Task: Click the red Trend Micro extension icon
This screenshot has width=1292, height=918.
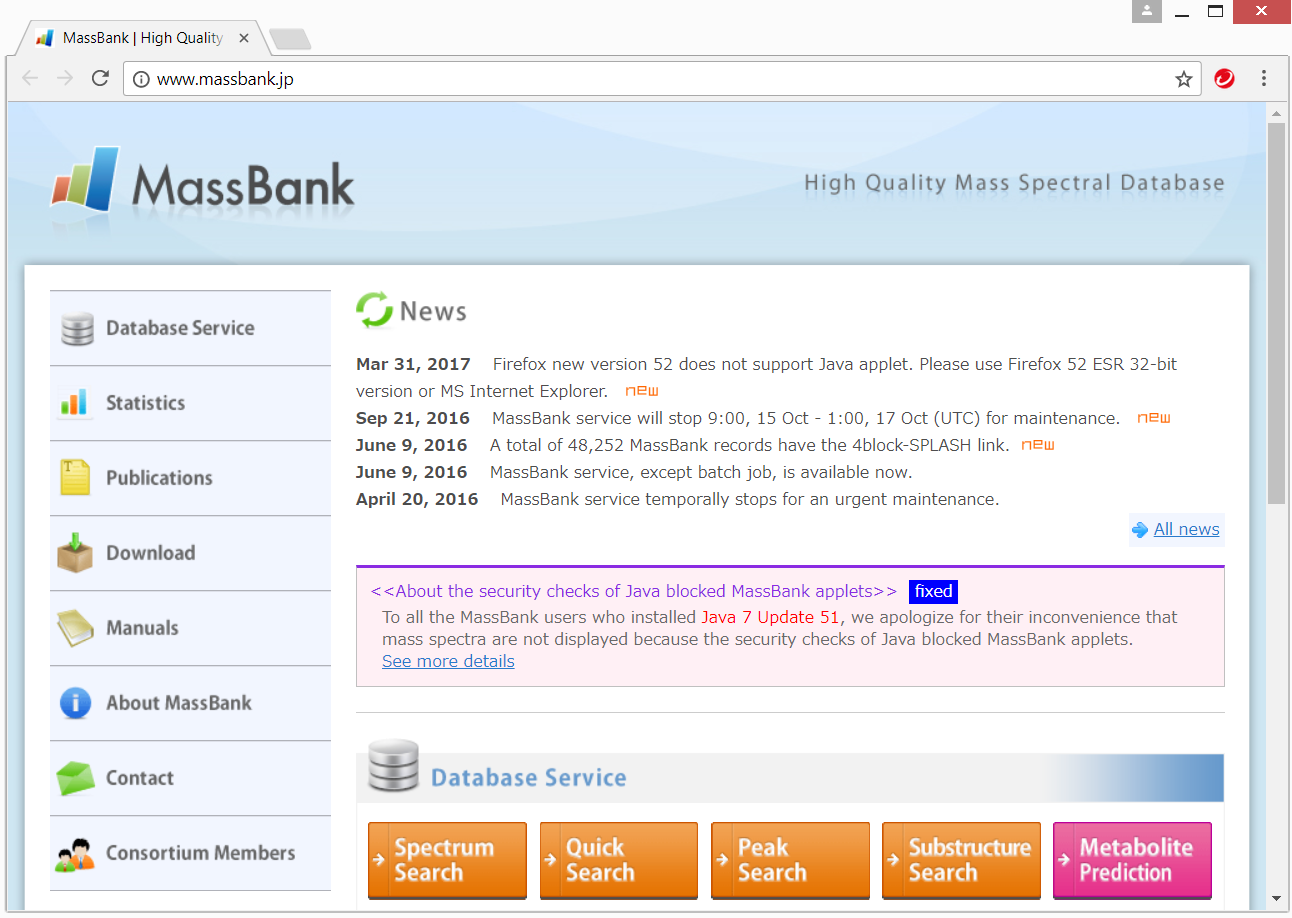Action: pos(1224,79)
